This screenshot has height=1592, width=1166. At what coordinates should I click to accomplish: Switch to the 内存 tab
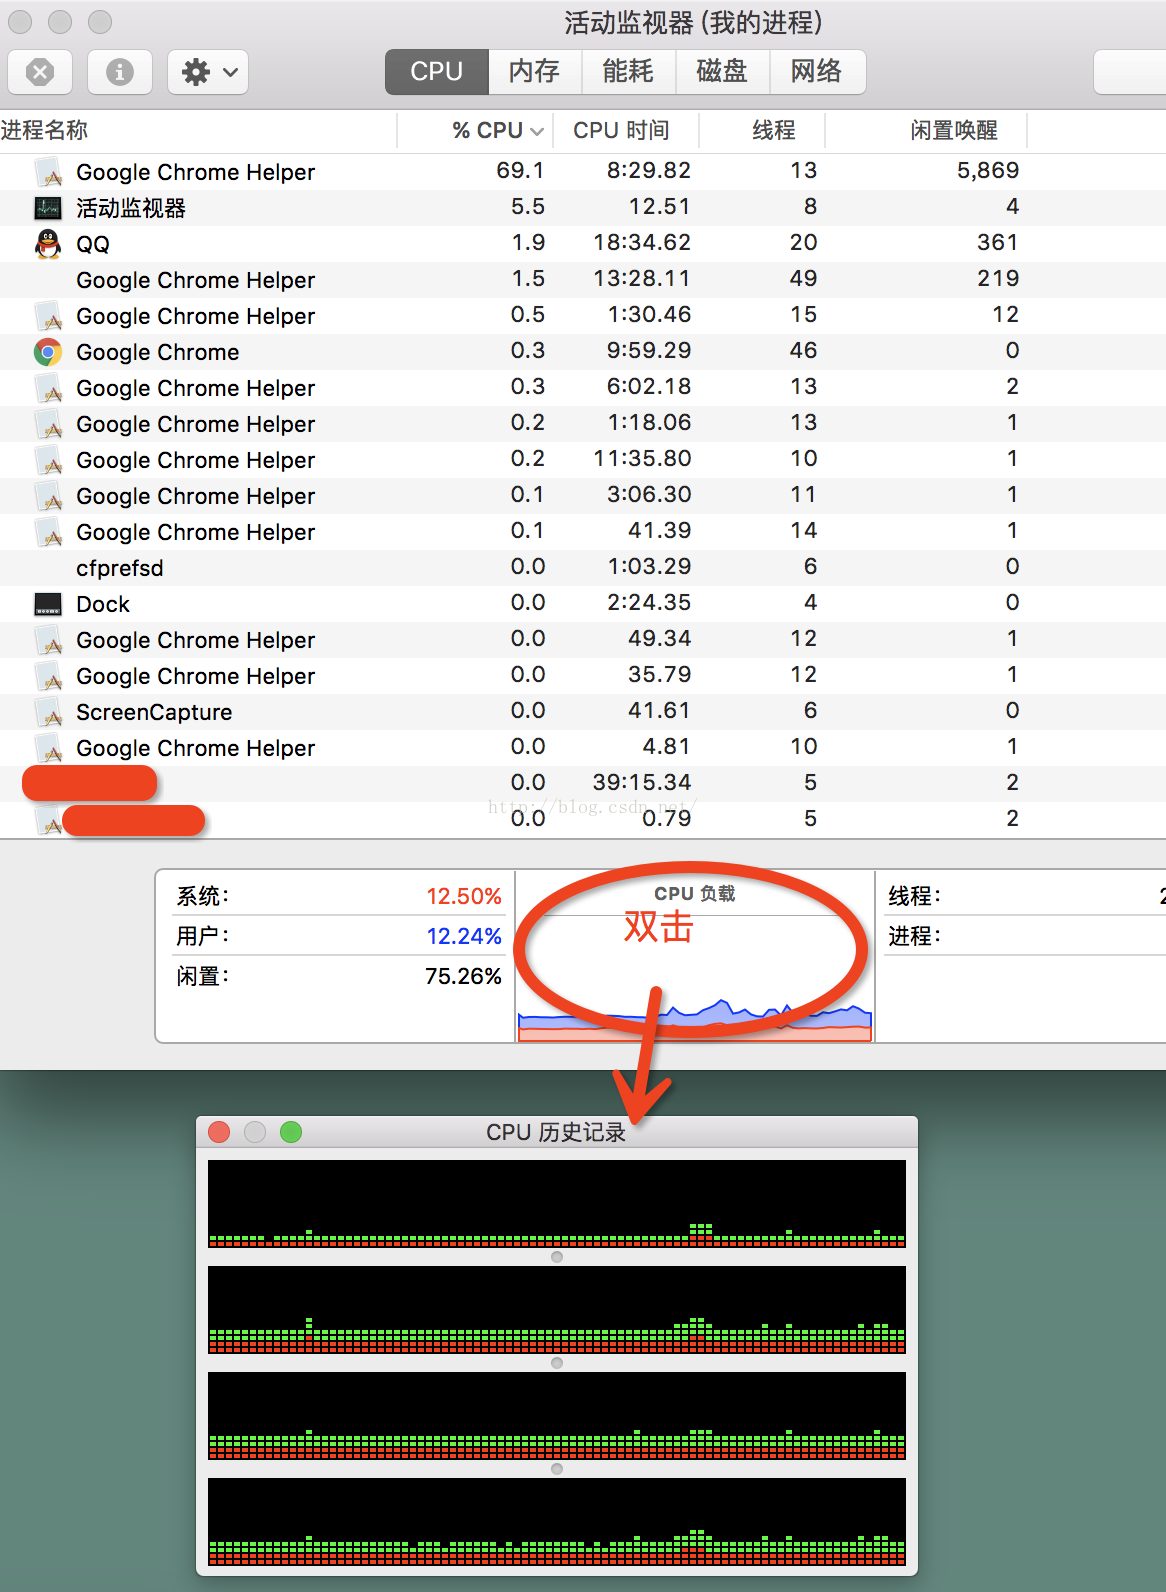pos(534,72)
